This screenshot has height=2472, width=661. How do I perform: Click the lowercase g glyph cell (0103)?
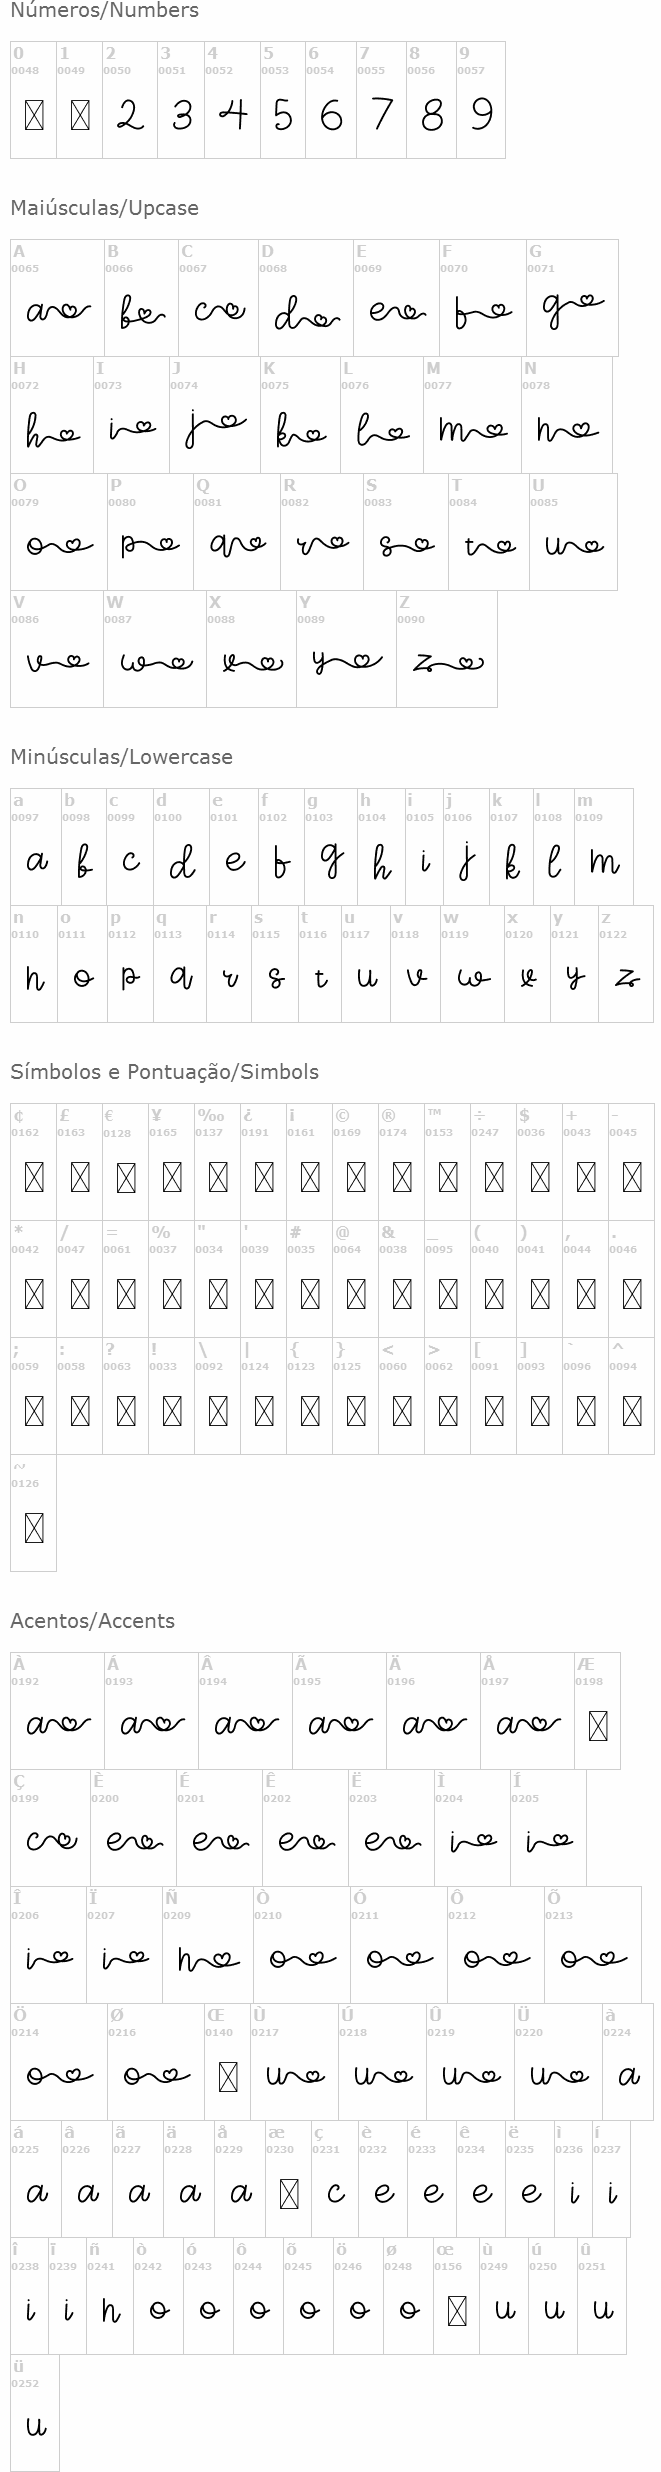coord(331,846)
